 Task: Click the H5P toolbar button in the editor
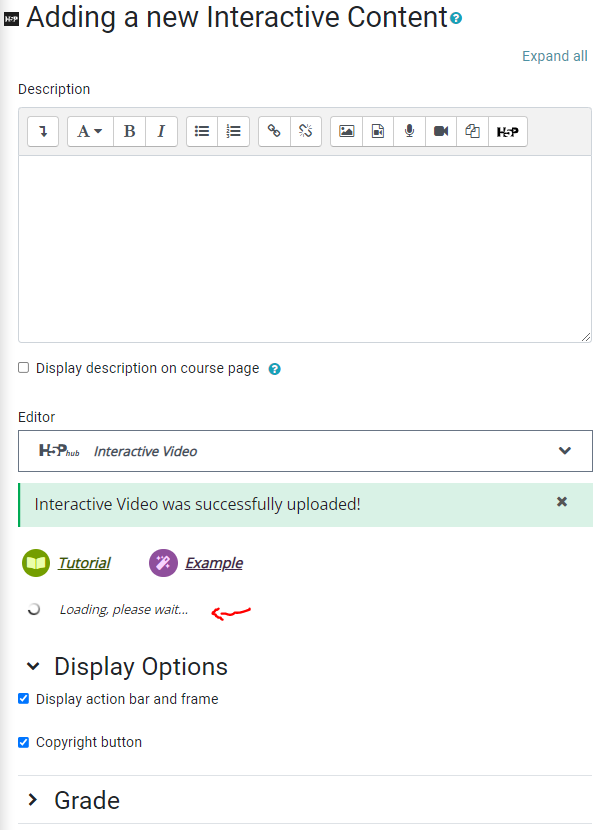pos(507,131)
